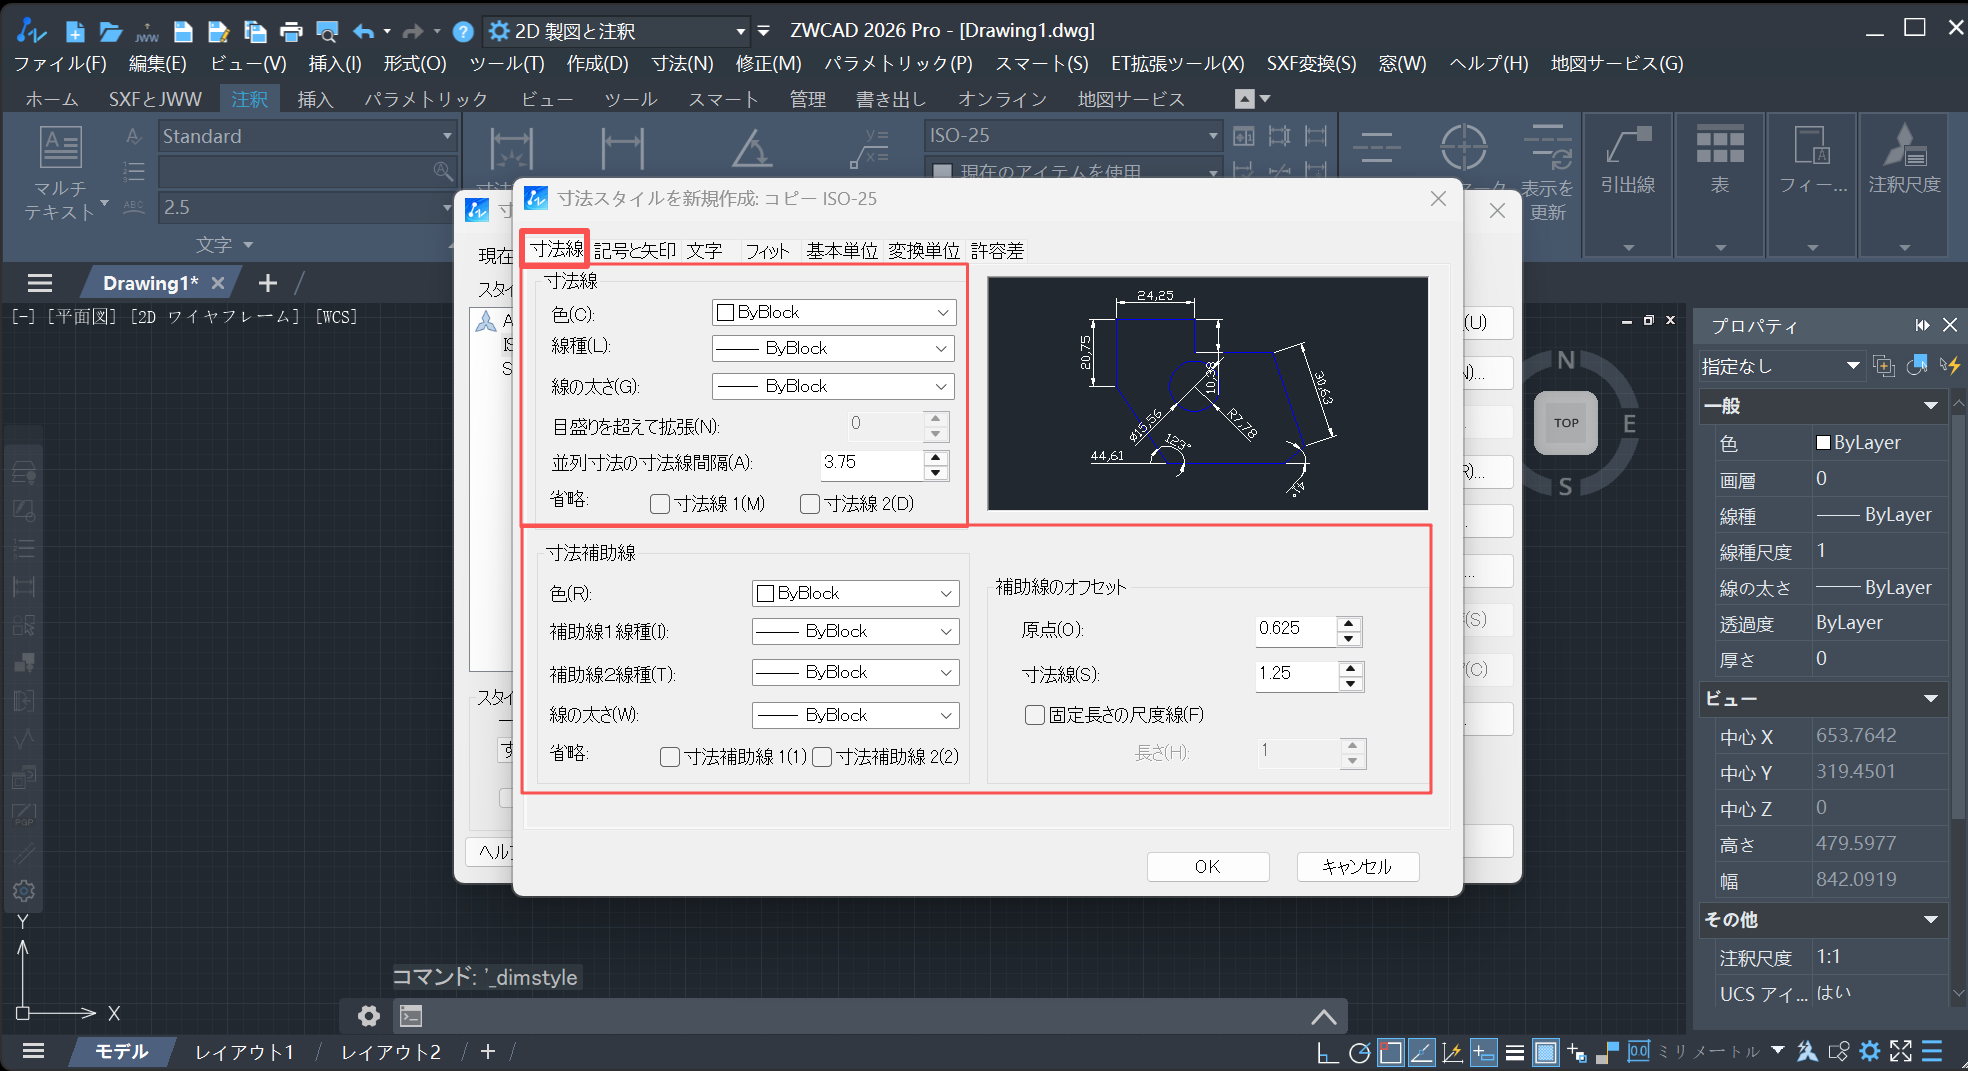The height and width of the screenshot is (1071, 1968).
Task: Switch to the 記号と矢印 tab
Action: click(x=634, y=250)
